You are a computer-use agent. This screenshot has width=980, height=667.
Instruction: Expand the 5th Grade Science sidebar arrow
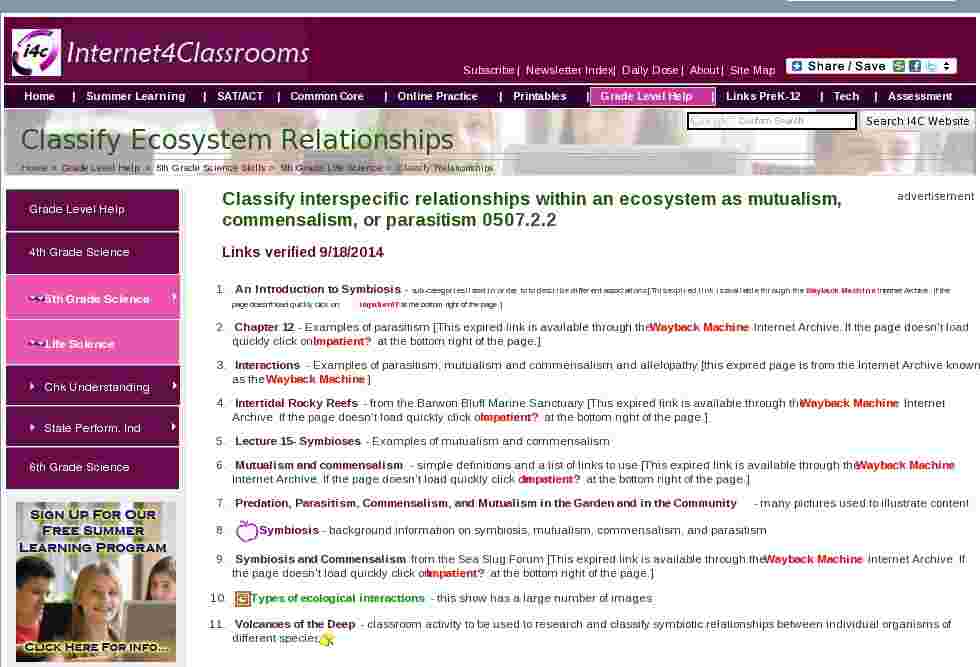click(x=174, y=298)
